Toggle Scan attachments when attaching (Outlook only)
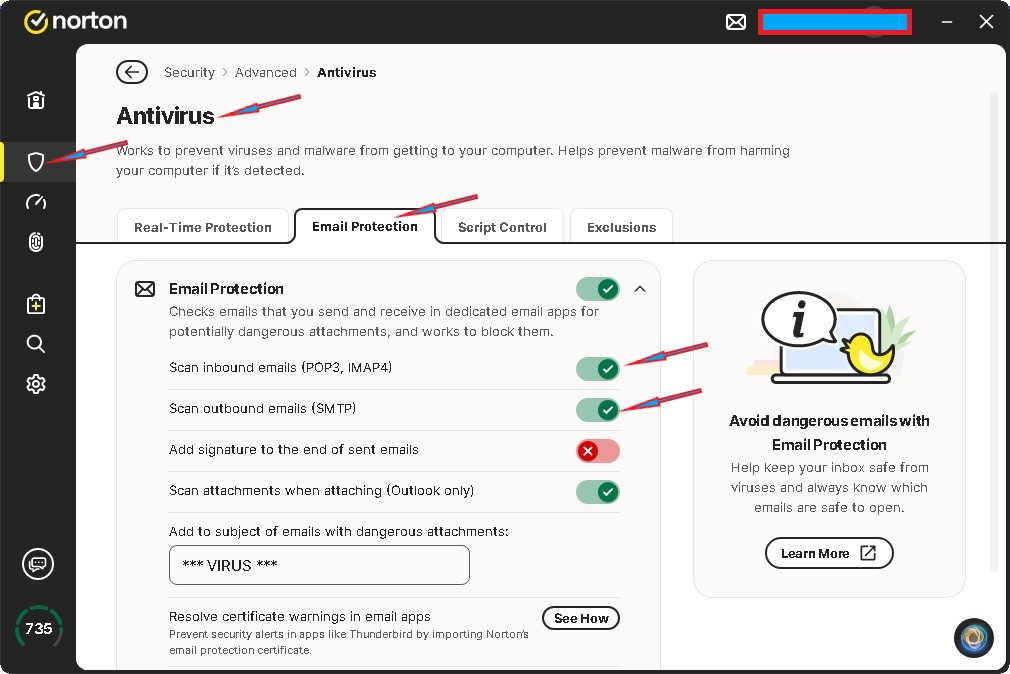 click(598, 492)
